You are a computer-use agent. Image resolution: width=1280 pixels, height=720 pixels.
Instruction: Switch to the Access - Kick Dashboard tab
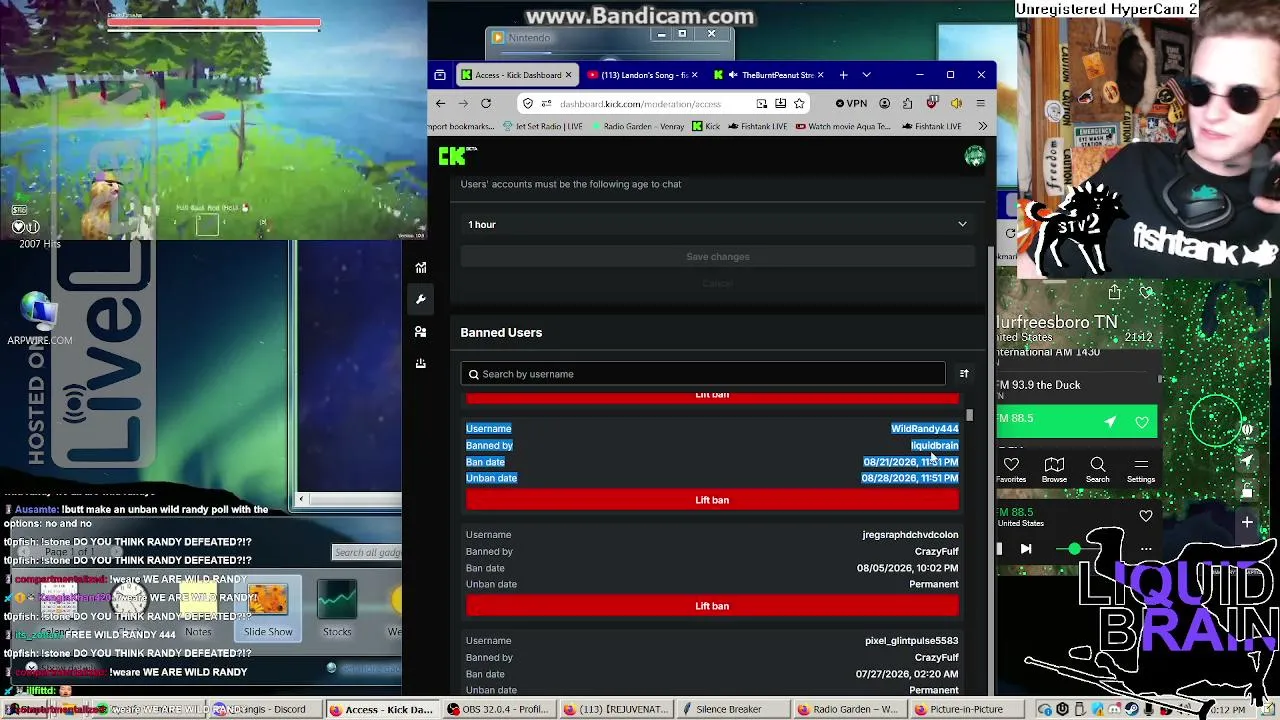[517, 75]
